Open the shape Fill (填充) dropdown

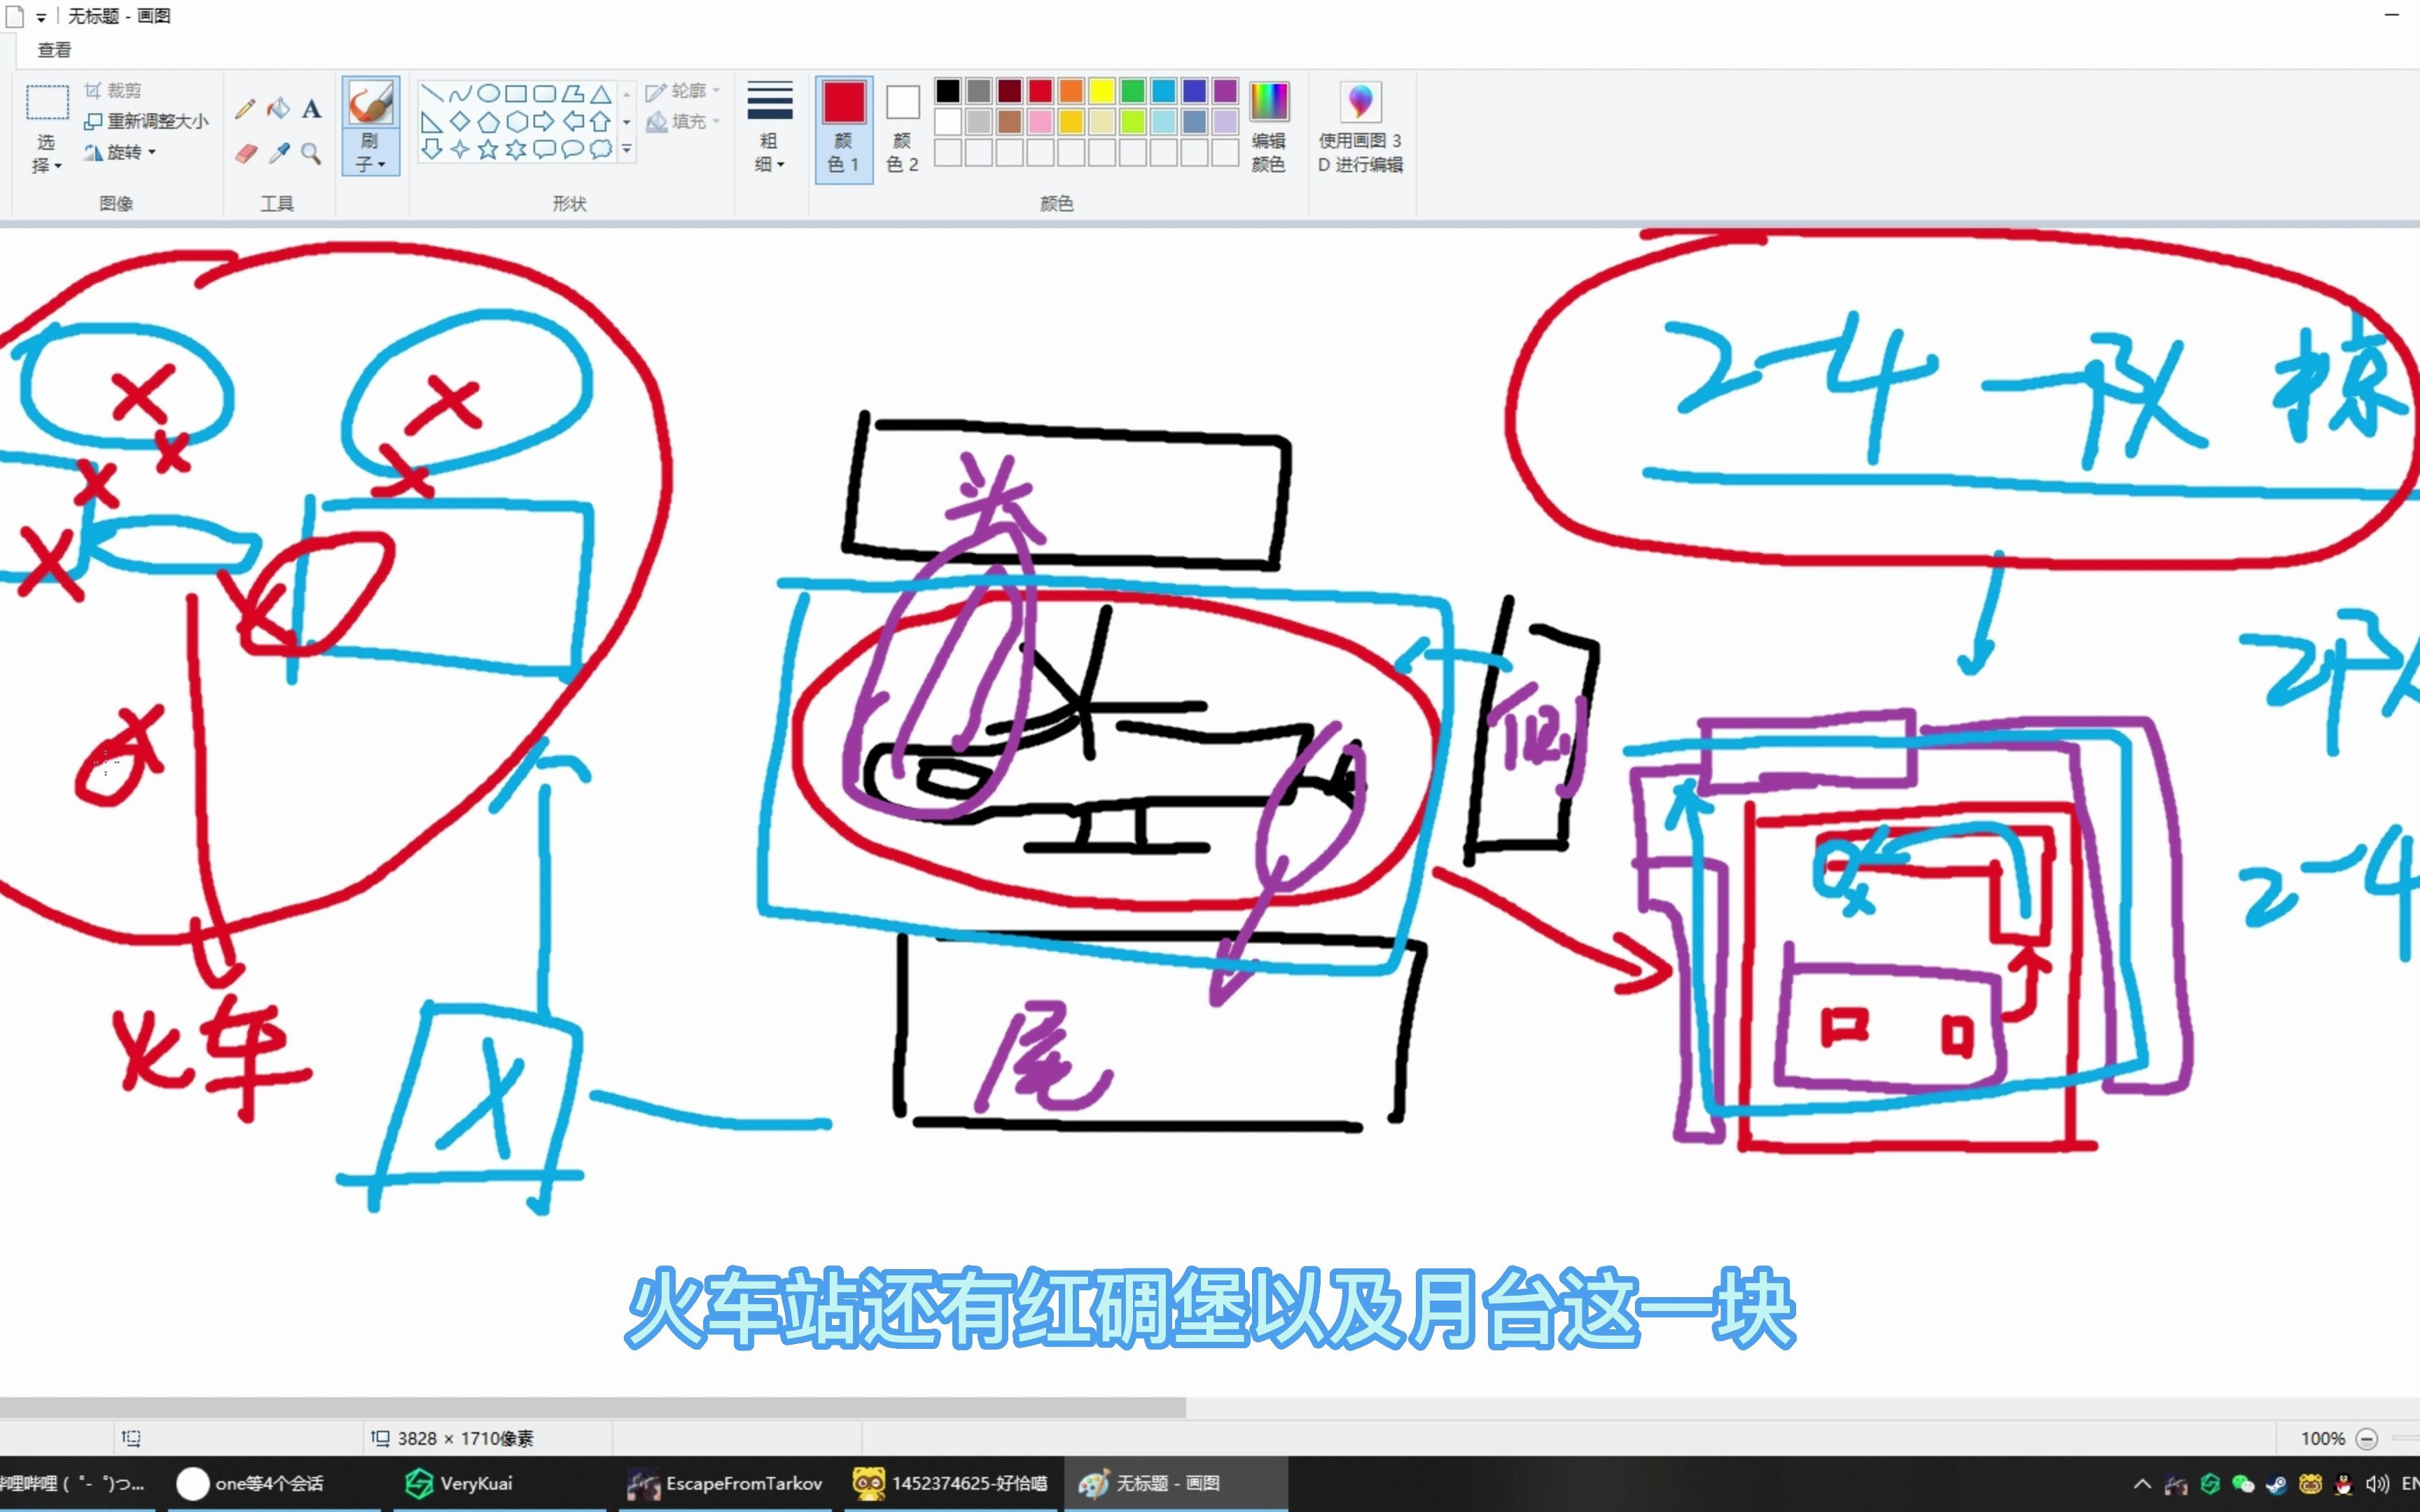683,121
